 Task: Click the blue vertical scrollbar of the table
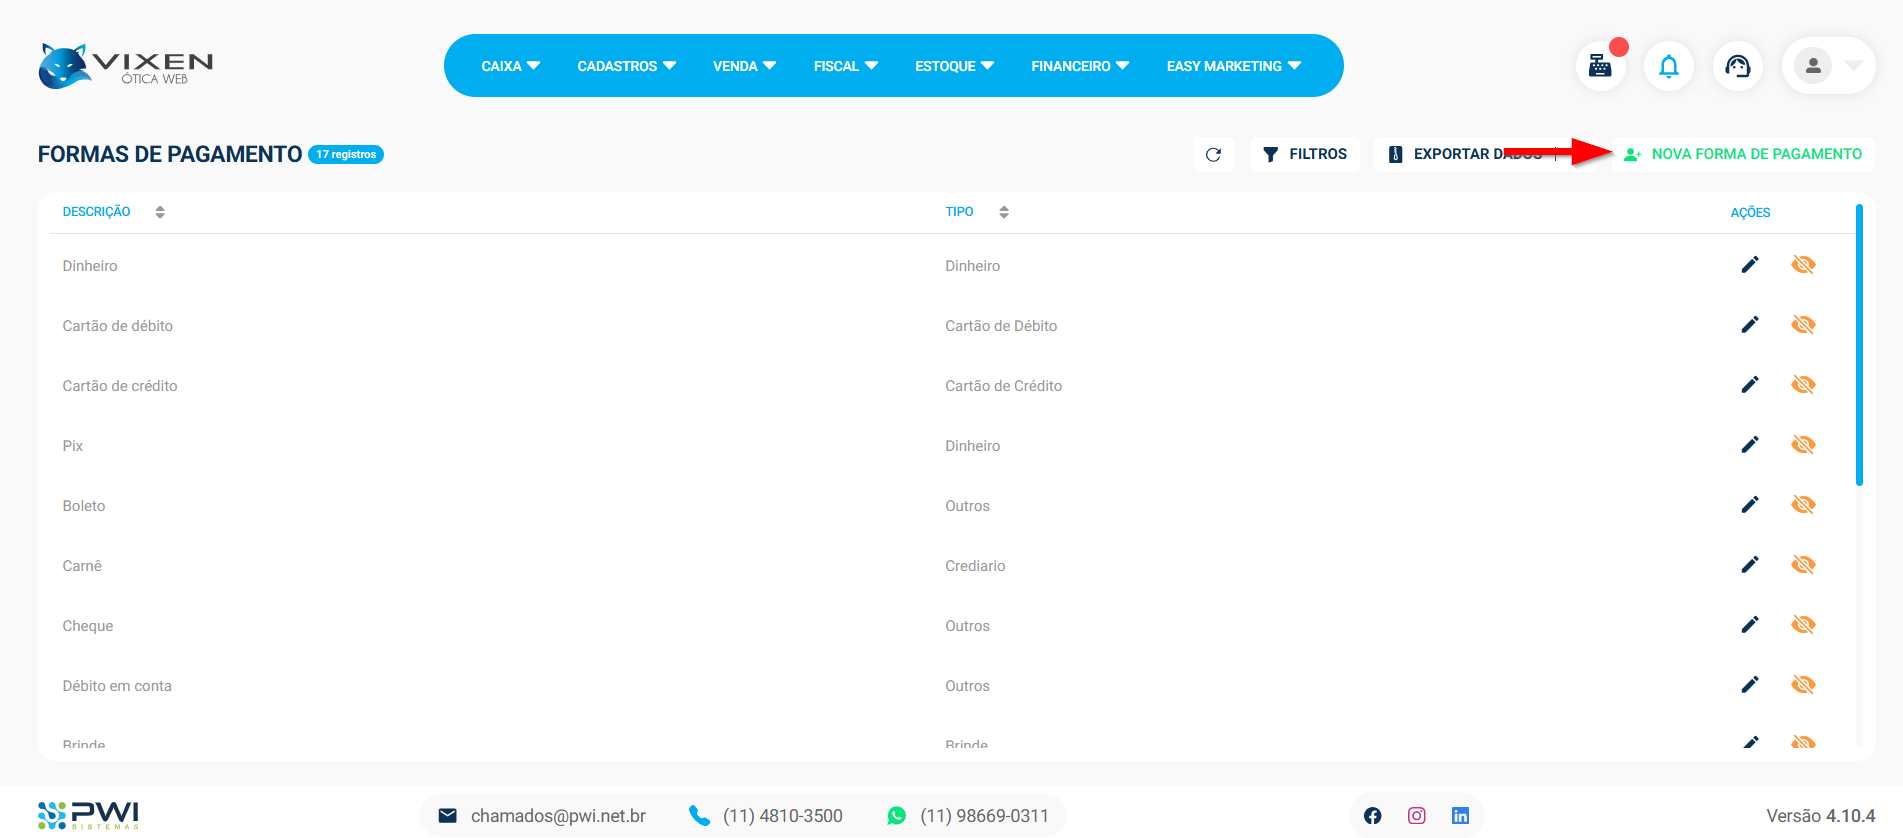(1859, 345)
